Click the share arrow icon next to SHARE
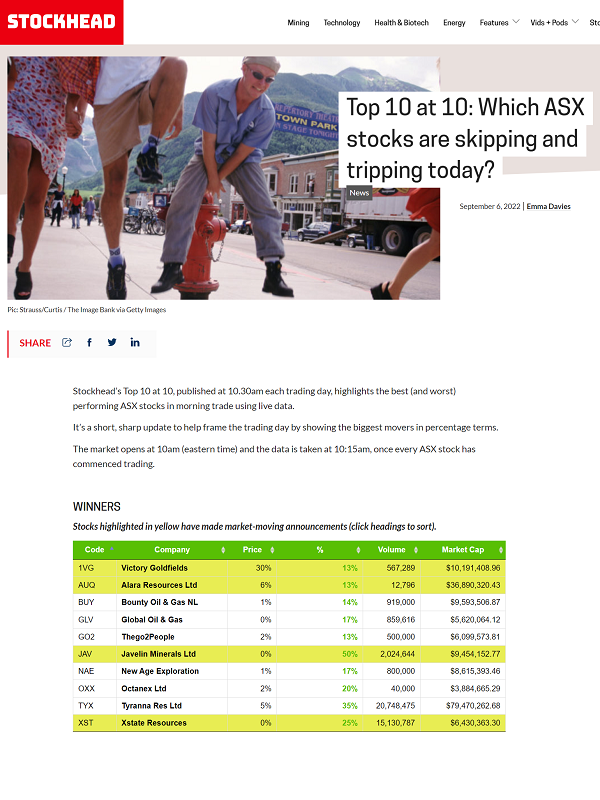The image size is (600, 800). [x=67, y=342]
